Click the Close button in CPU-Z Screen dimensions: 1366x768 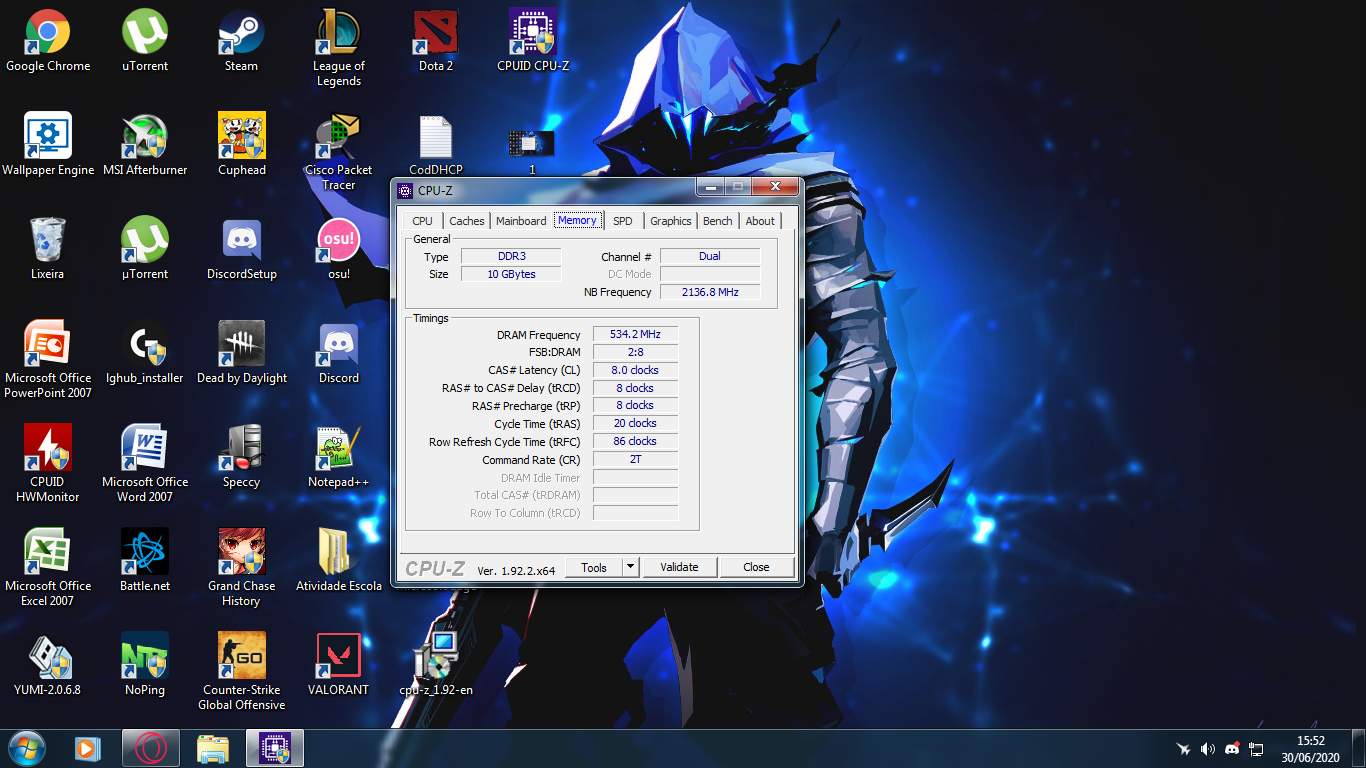(756, 567)
